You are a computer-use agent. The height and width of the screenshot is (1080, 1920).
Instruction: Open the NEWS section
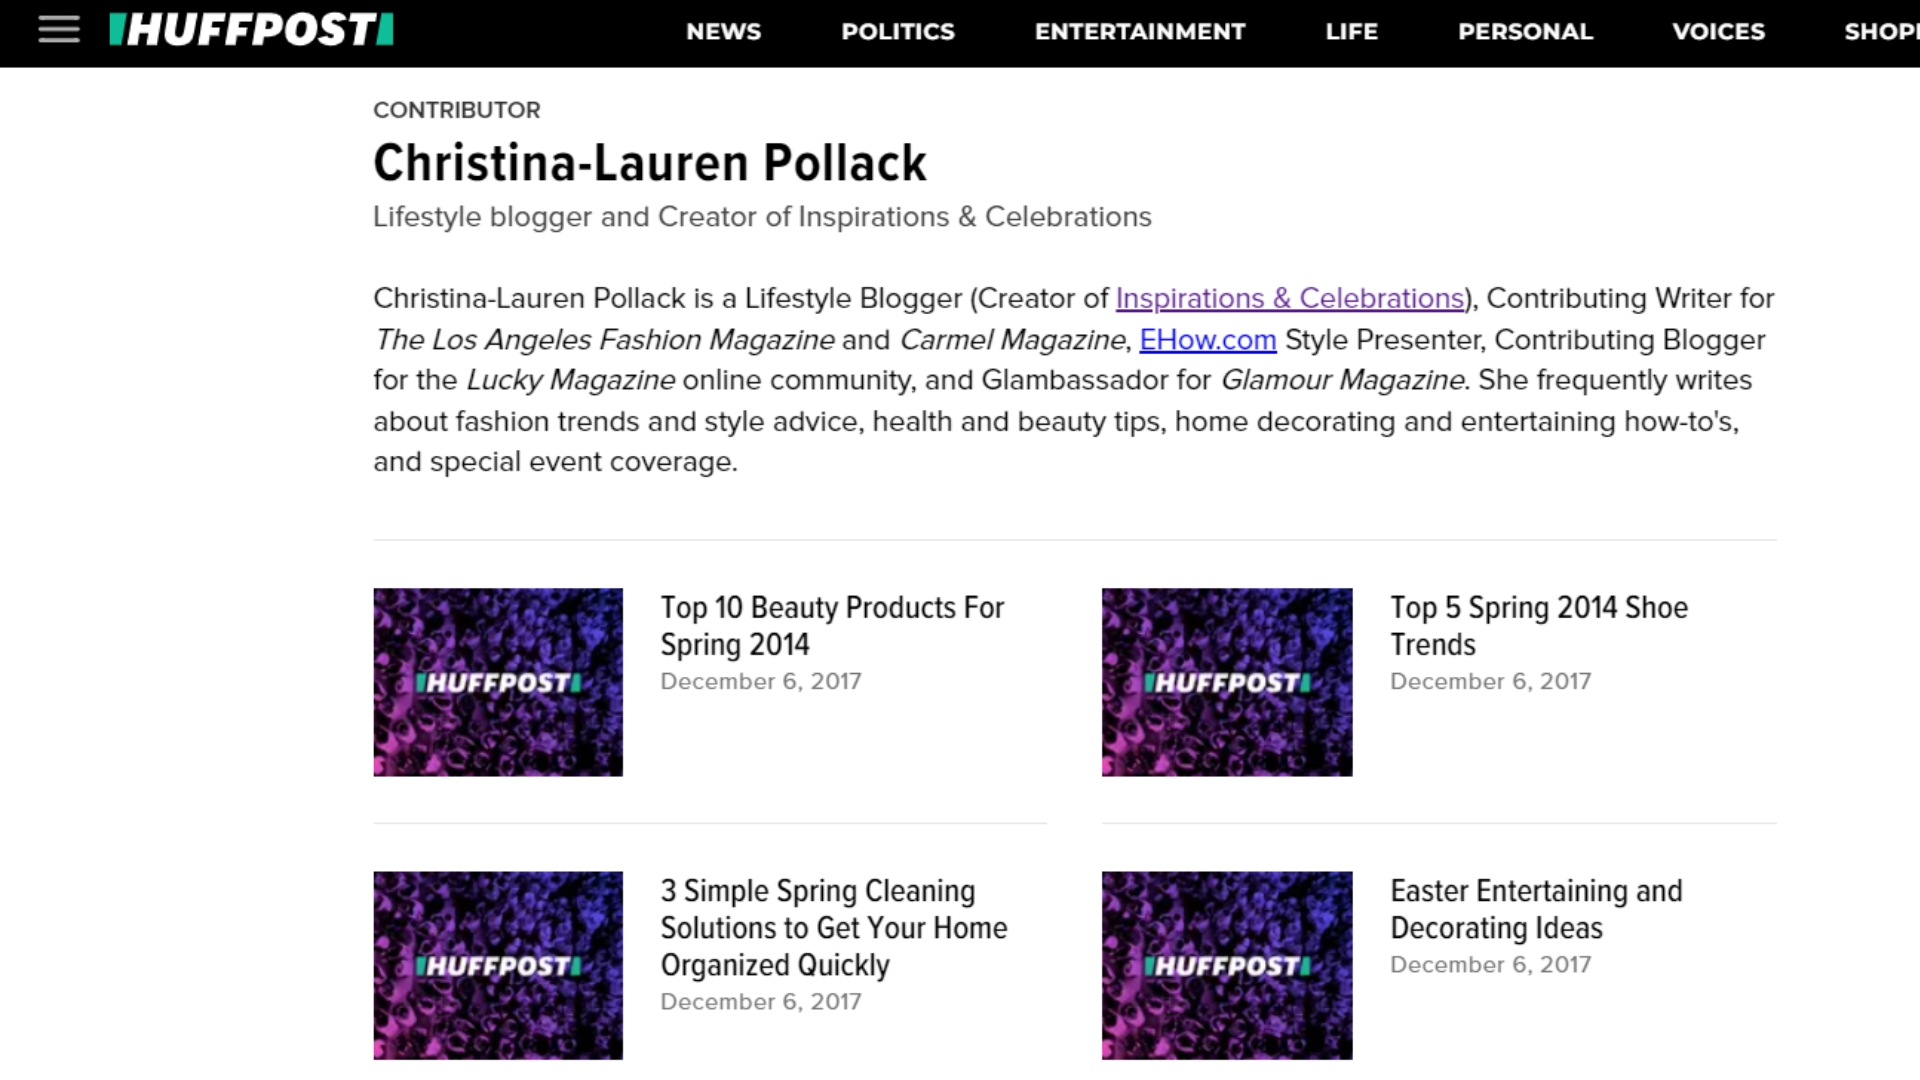click(x=723, y=31)
